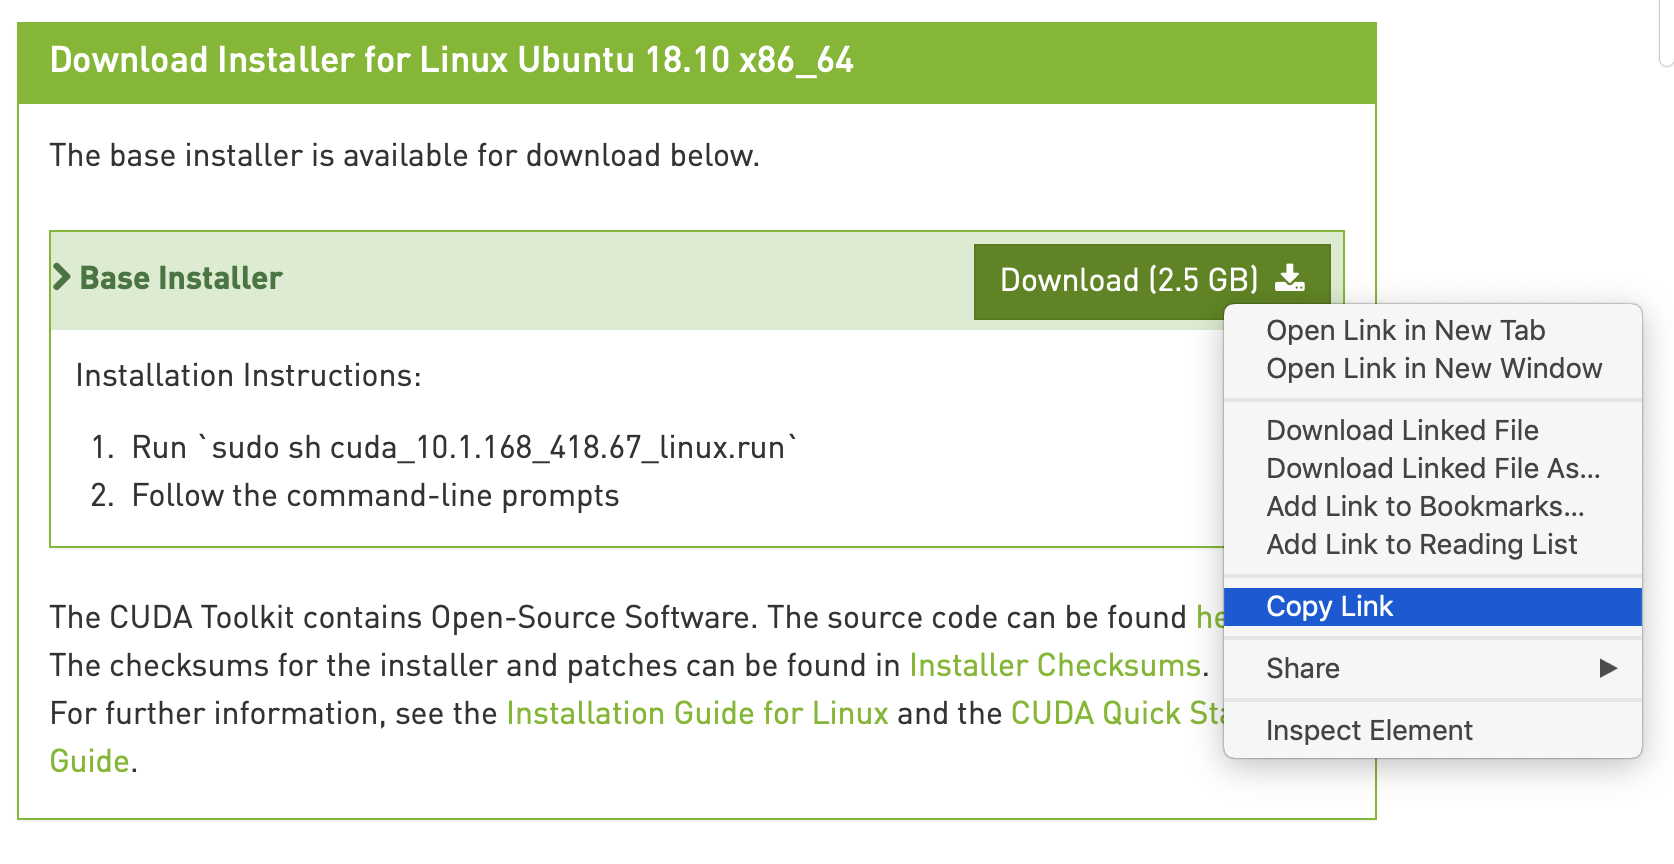Select Open Link in New Tab
Image resolution: width=1674 pixels, height=864 pixels.
(1405, 330)
